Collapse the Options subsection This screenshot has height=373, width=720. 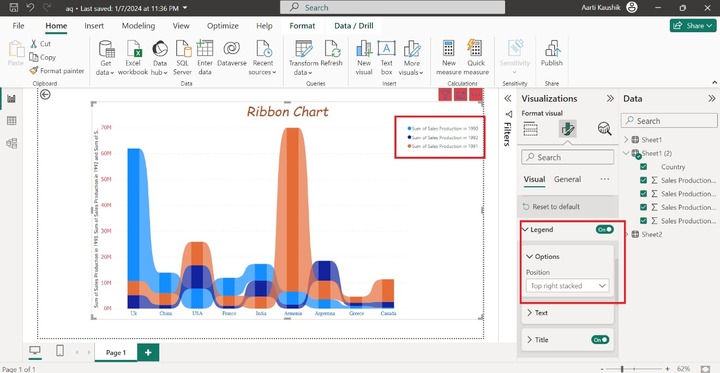(x=529, y=256)
